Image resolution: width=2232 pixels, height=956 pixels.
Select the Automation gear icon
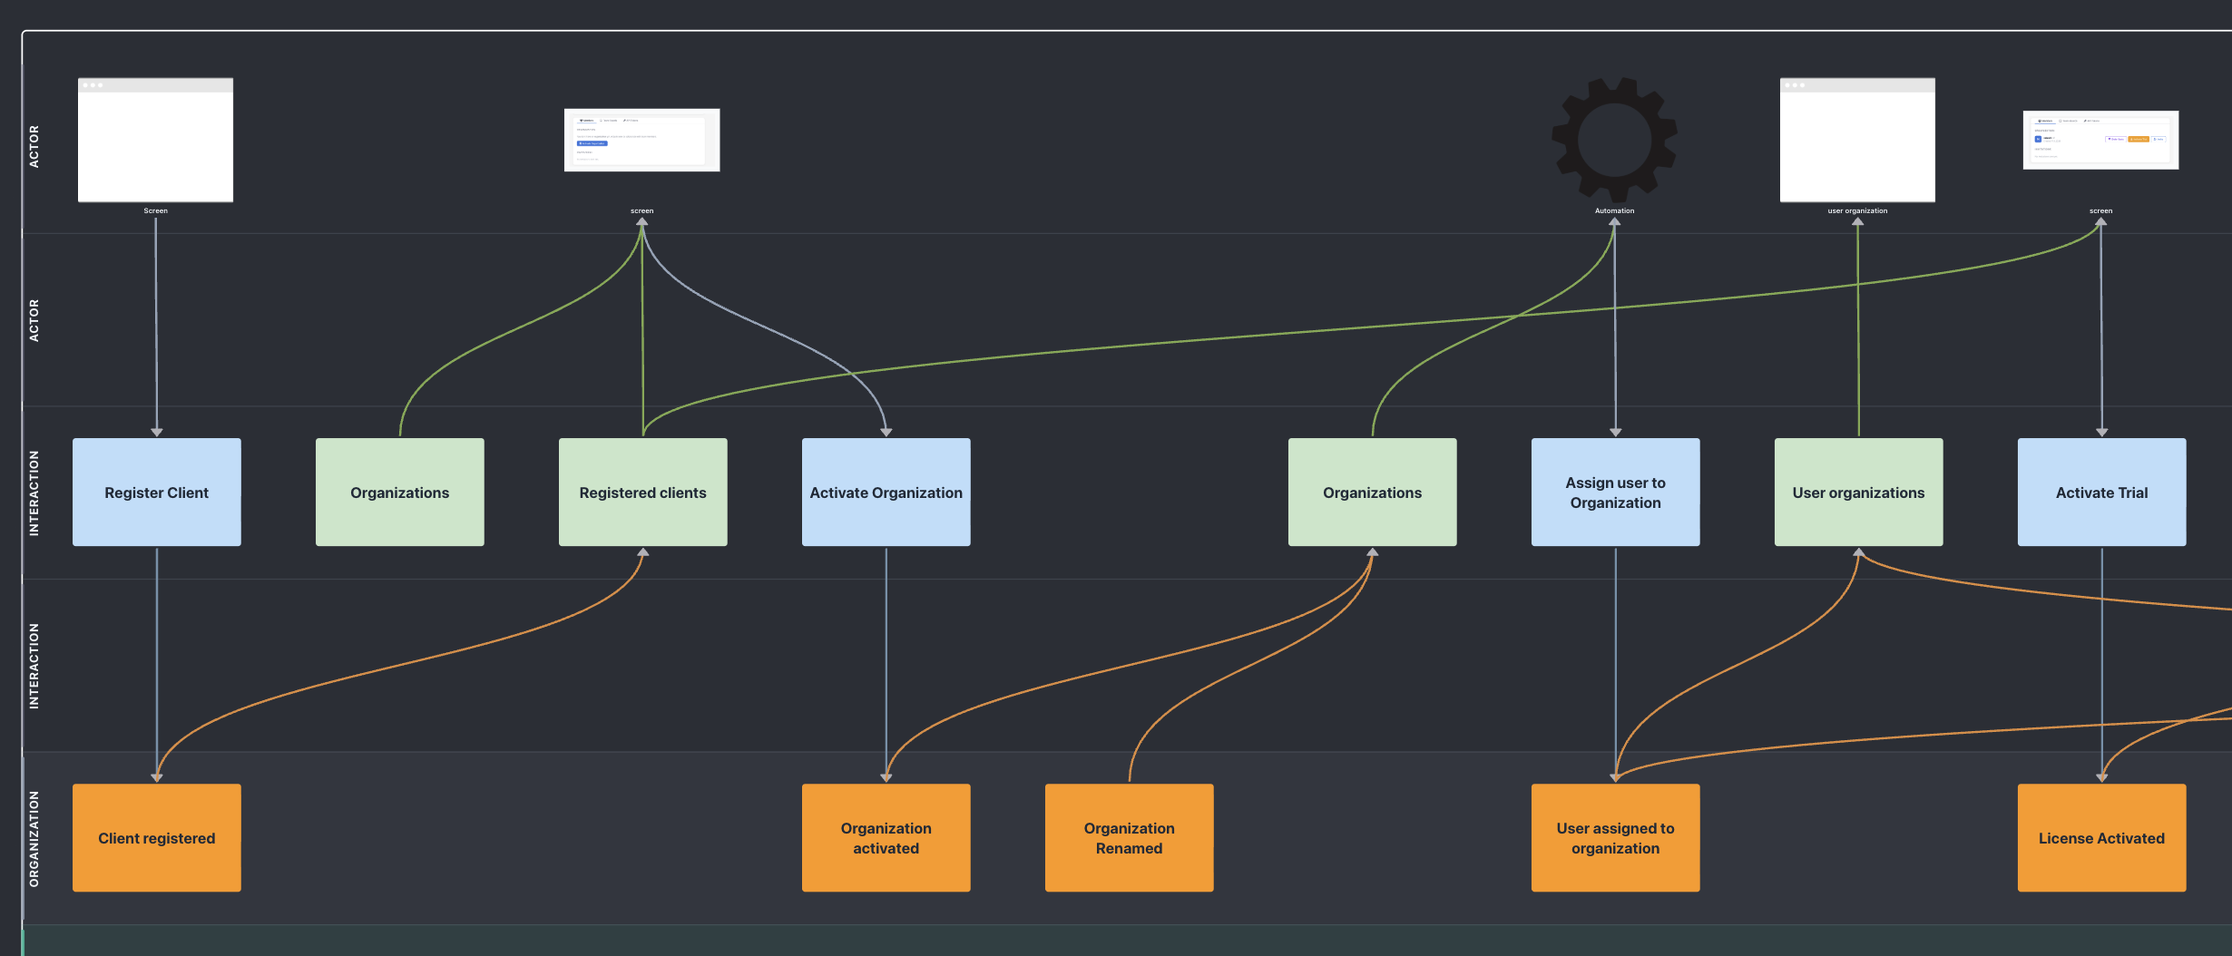[1614, 139]
